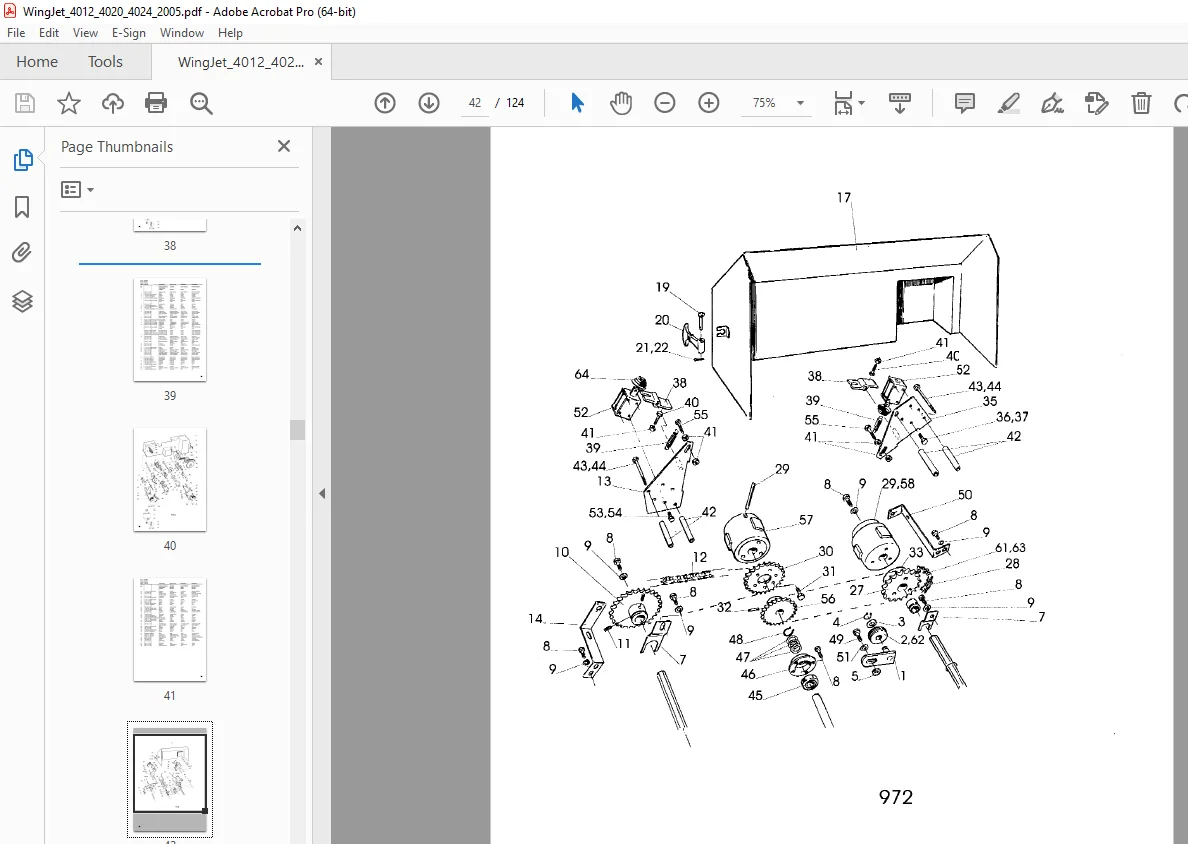Open the Home tab

pos(37,62)
